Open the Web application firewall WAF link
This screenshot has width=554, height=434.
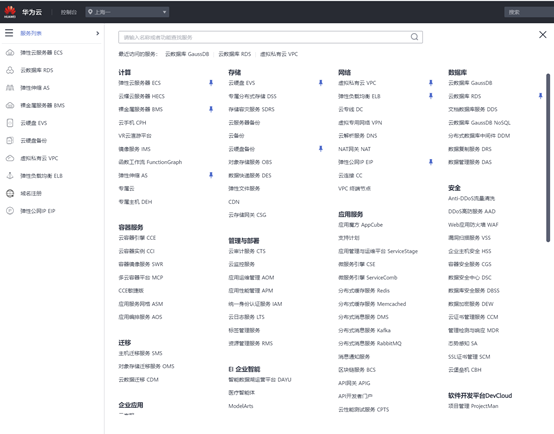(x=473, y=225)
